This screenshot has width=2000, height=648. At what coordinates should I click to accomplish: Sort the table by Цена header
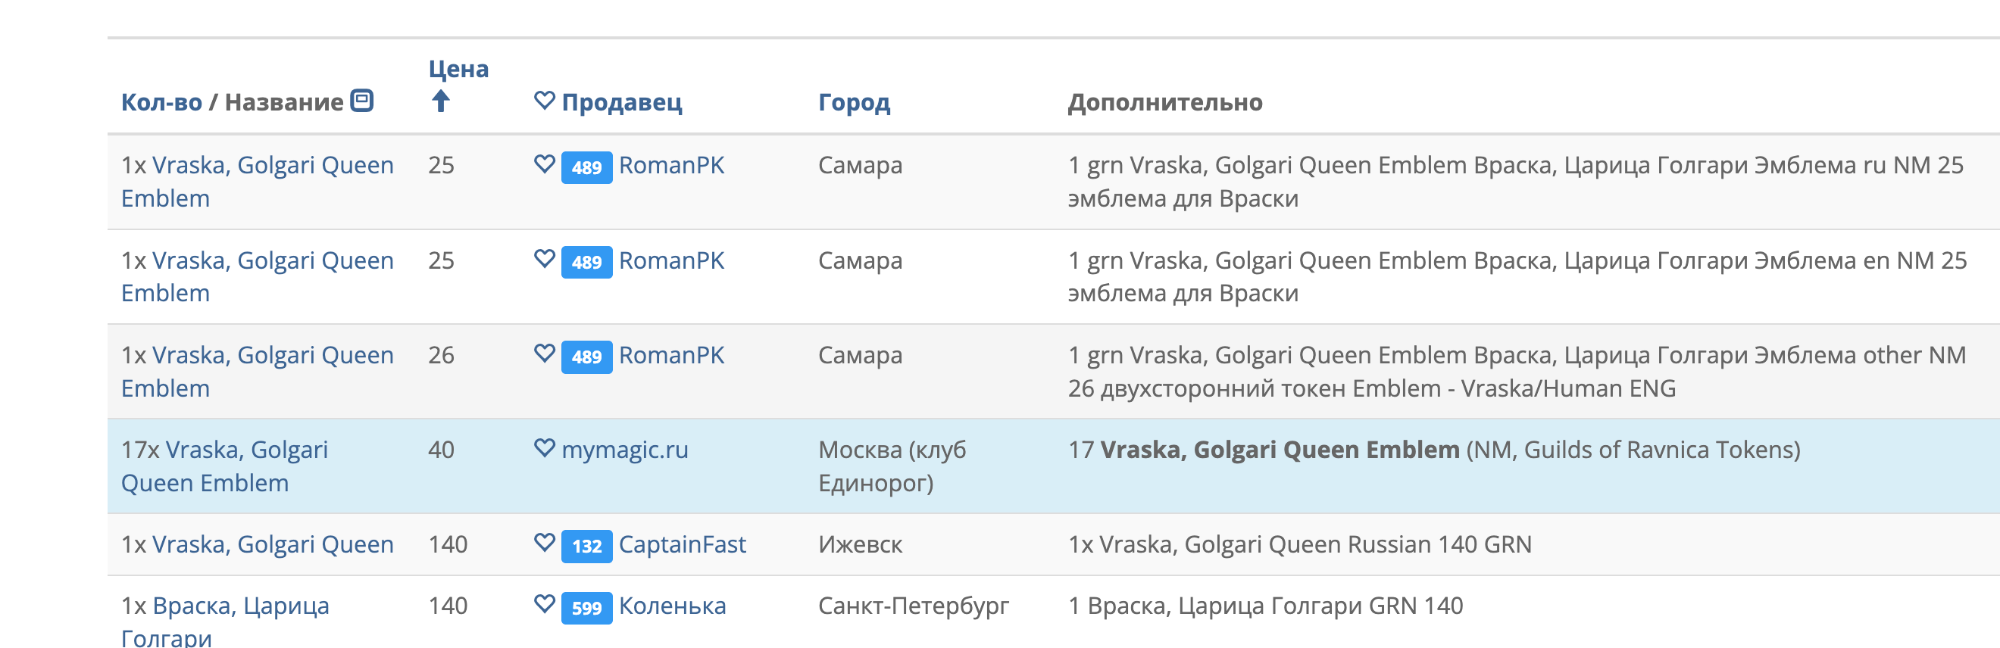pos(458,69)
